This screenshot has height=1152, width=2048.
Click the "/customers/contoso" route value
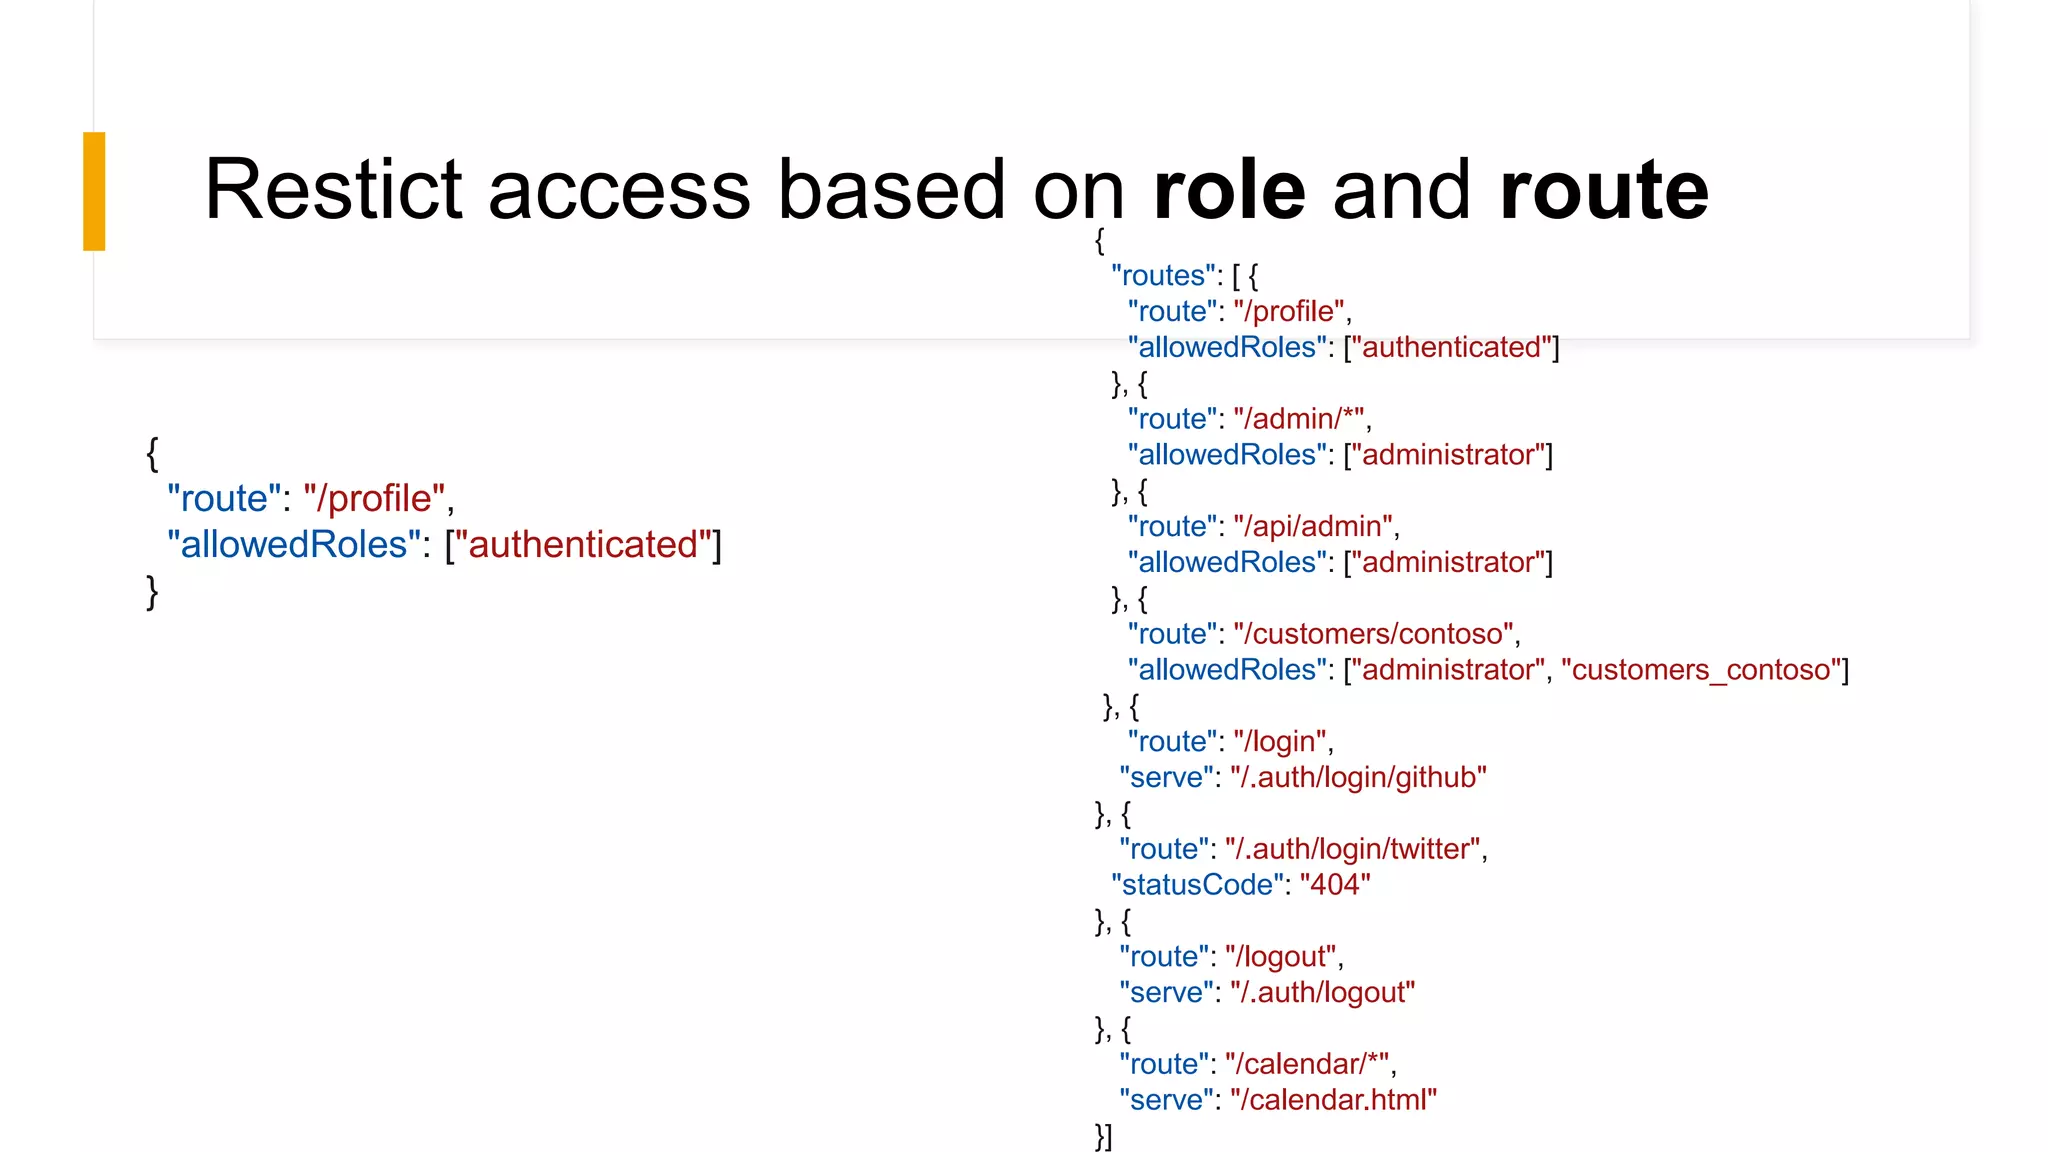(x=1373, y=634)
